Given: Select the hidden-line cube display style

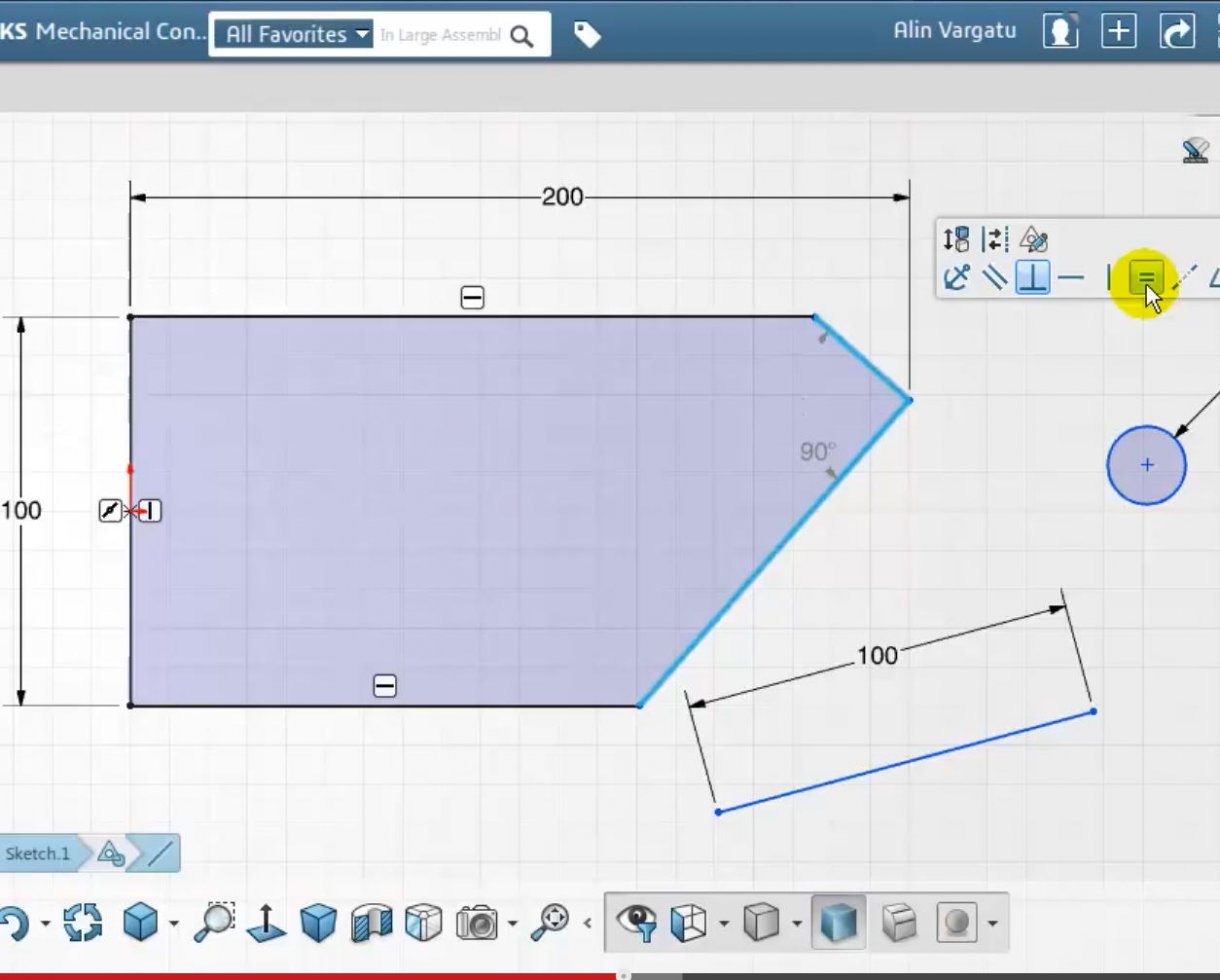Looking at the screenshot, I should 763,922.
